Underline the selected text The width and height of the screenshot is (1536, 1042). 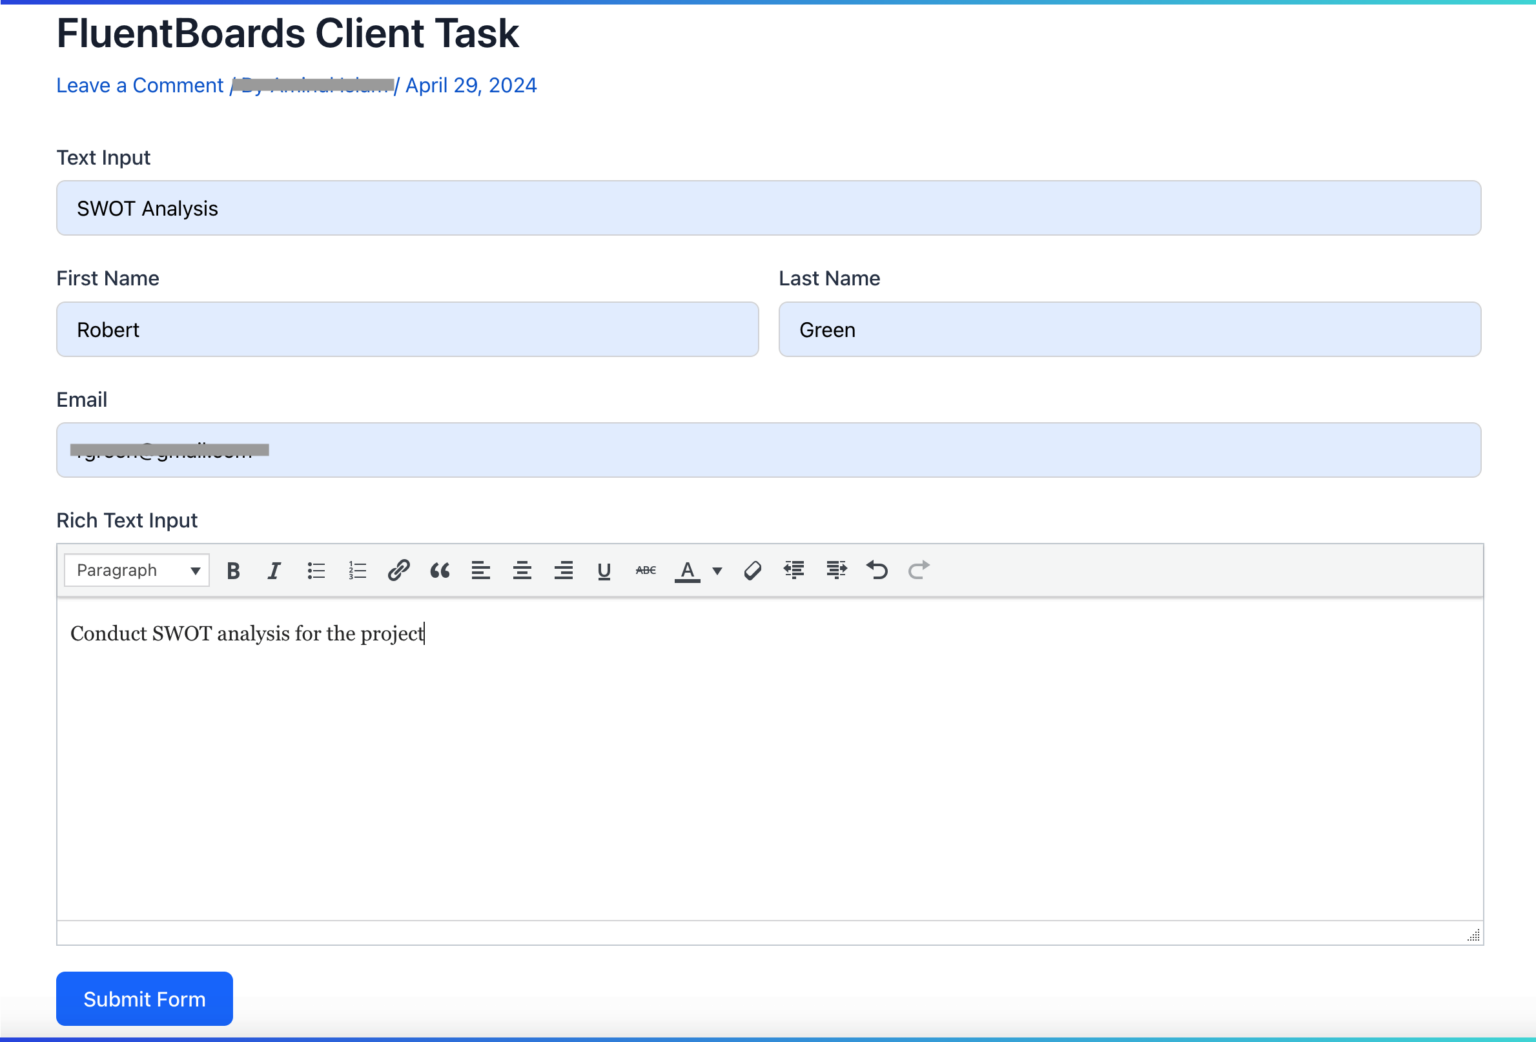click(x=604, y=570)
